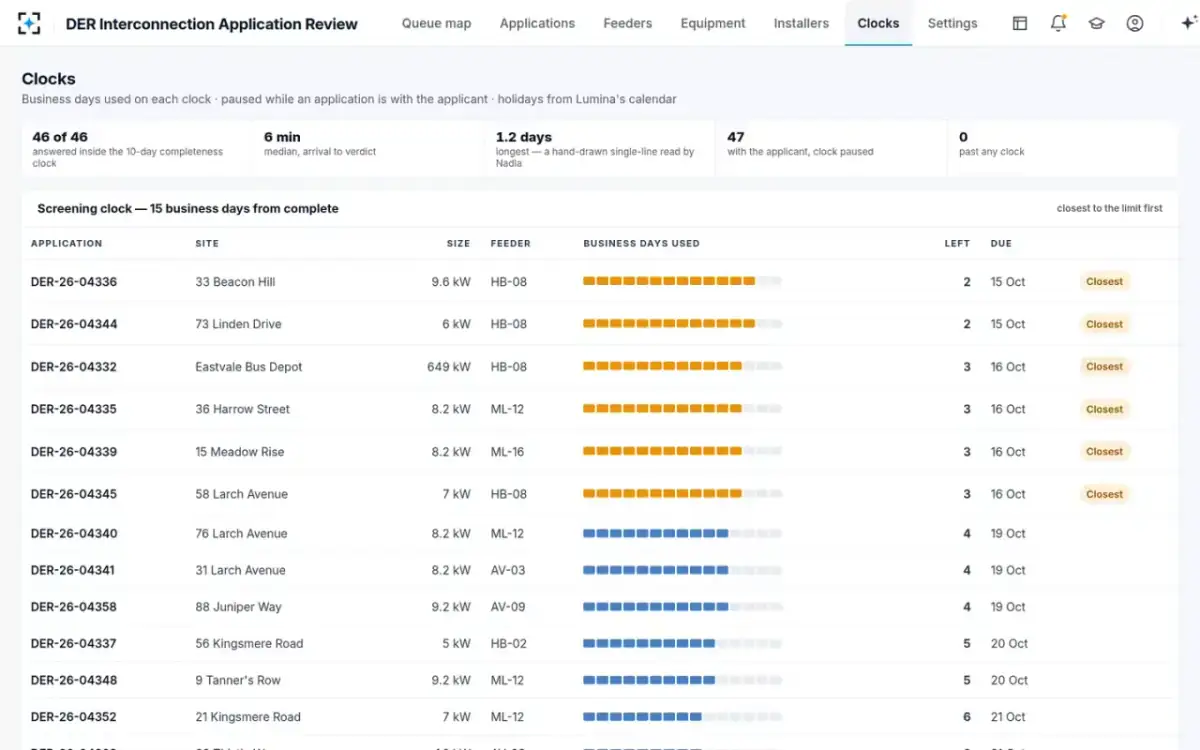Viewport: 1200px width, 750px height.
Task: Go to the Feeders tab
Action: (628, 23)
